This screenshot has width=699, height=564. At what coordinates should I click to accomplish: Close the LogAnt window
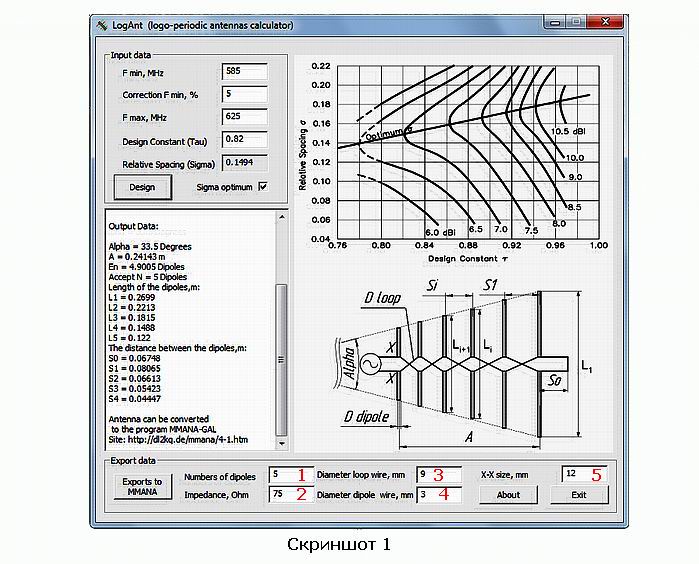click(605, 22)
